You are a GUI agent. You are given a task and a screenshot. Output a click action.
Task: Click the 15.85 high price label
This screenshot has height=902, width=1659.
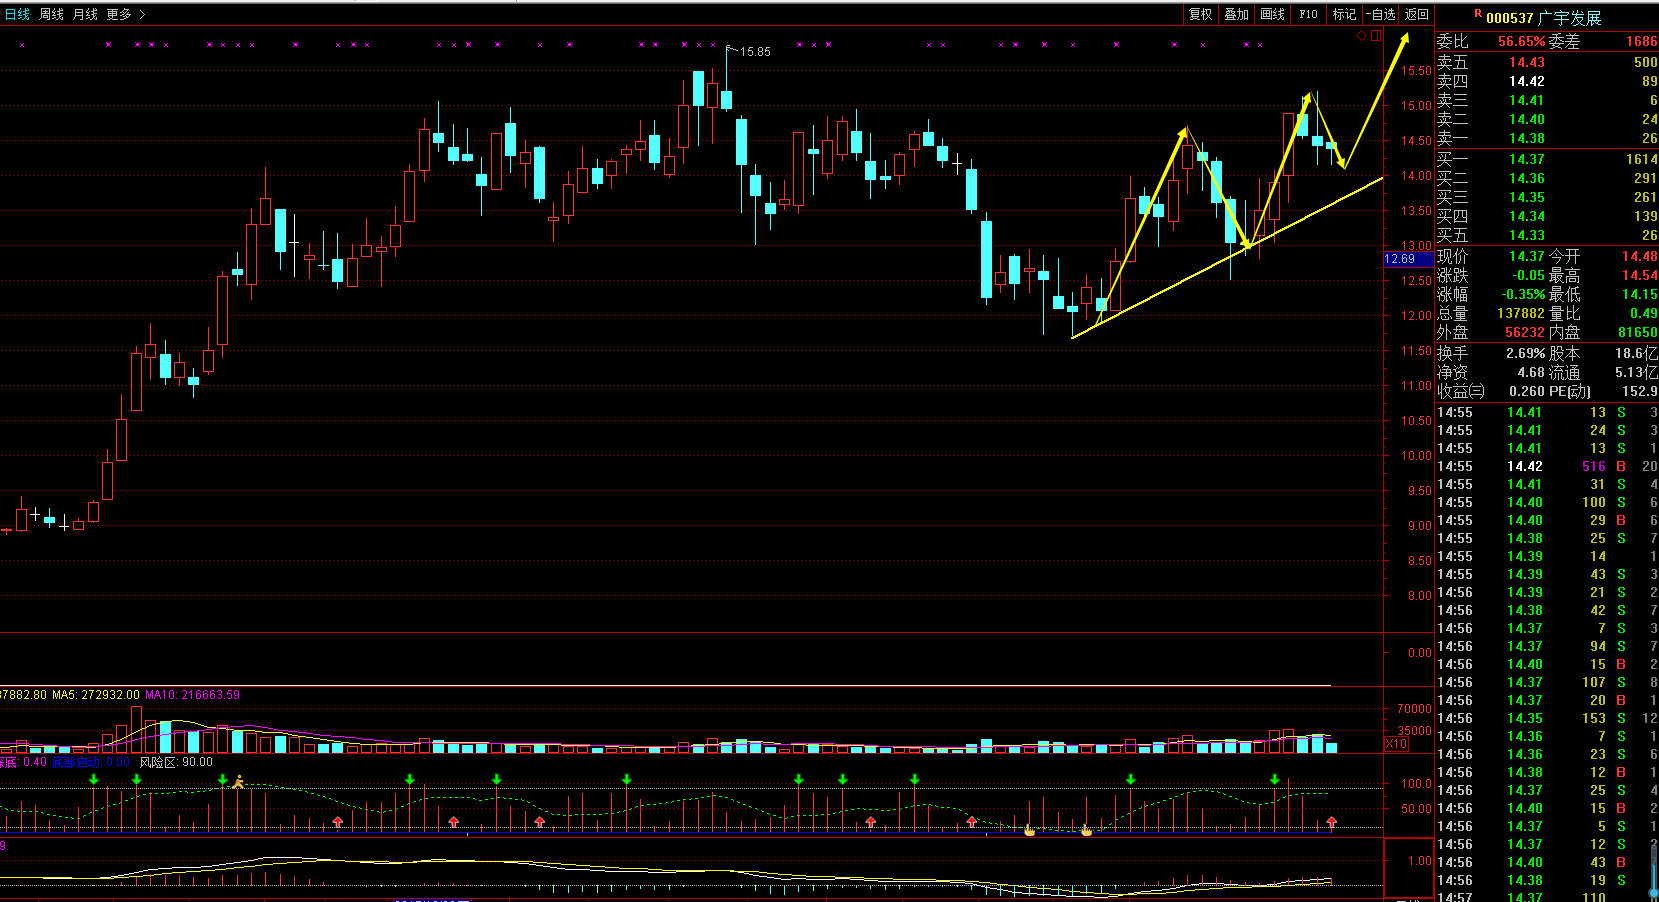pos(755,52)
